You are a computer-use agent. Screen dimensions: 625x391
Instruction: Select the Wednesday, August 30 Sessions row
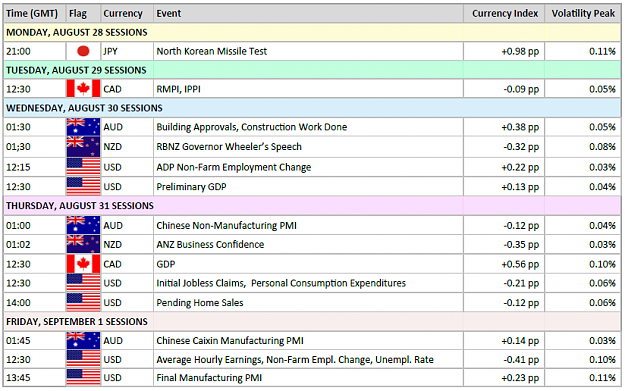(x=312, y=108)
